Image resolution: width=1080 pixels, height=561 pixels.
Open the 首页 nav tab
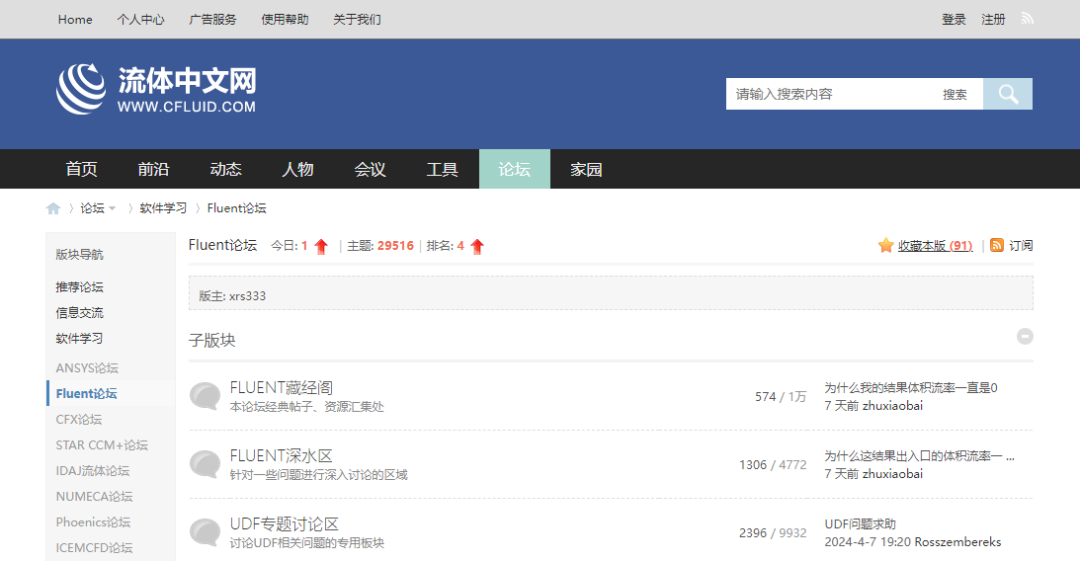coord(81,169)
